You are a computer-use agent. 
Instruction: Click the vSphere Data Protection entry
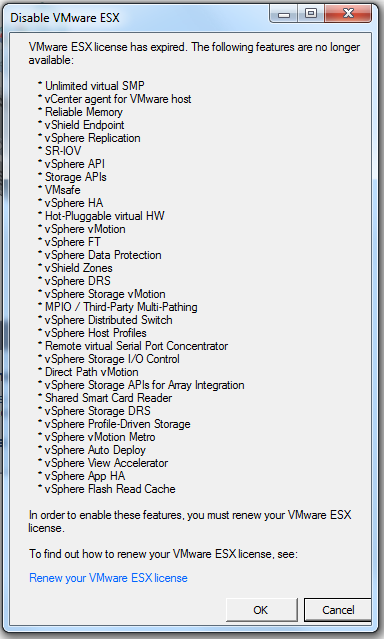103,256
